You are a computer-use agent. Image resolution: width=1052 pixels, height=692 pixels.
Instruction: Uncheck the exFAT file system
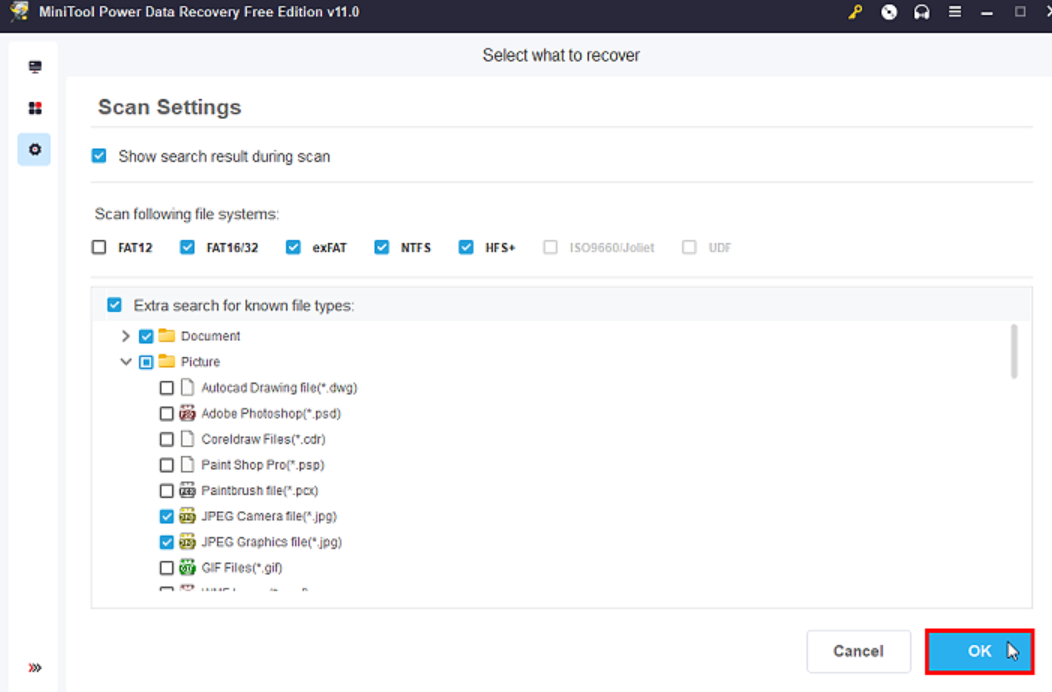(x=293, y=248)
